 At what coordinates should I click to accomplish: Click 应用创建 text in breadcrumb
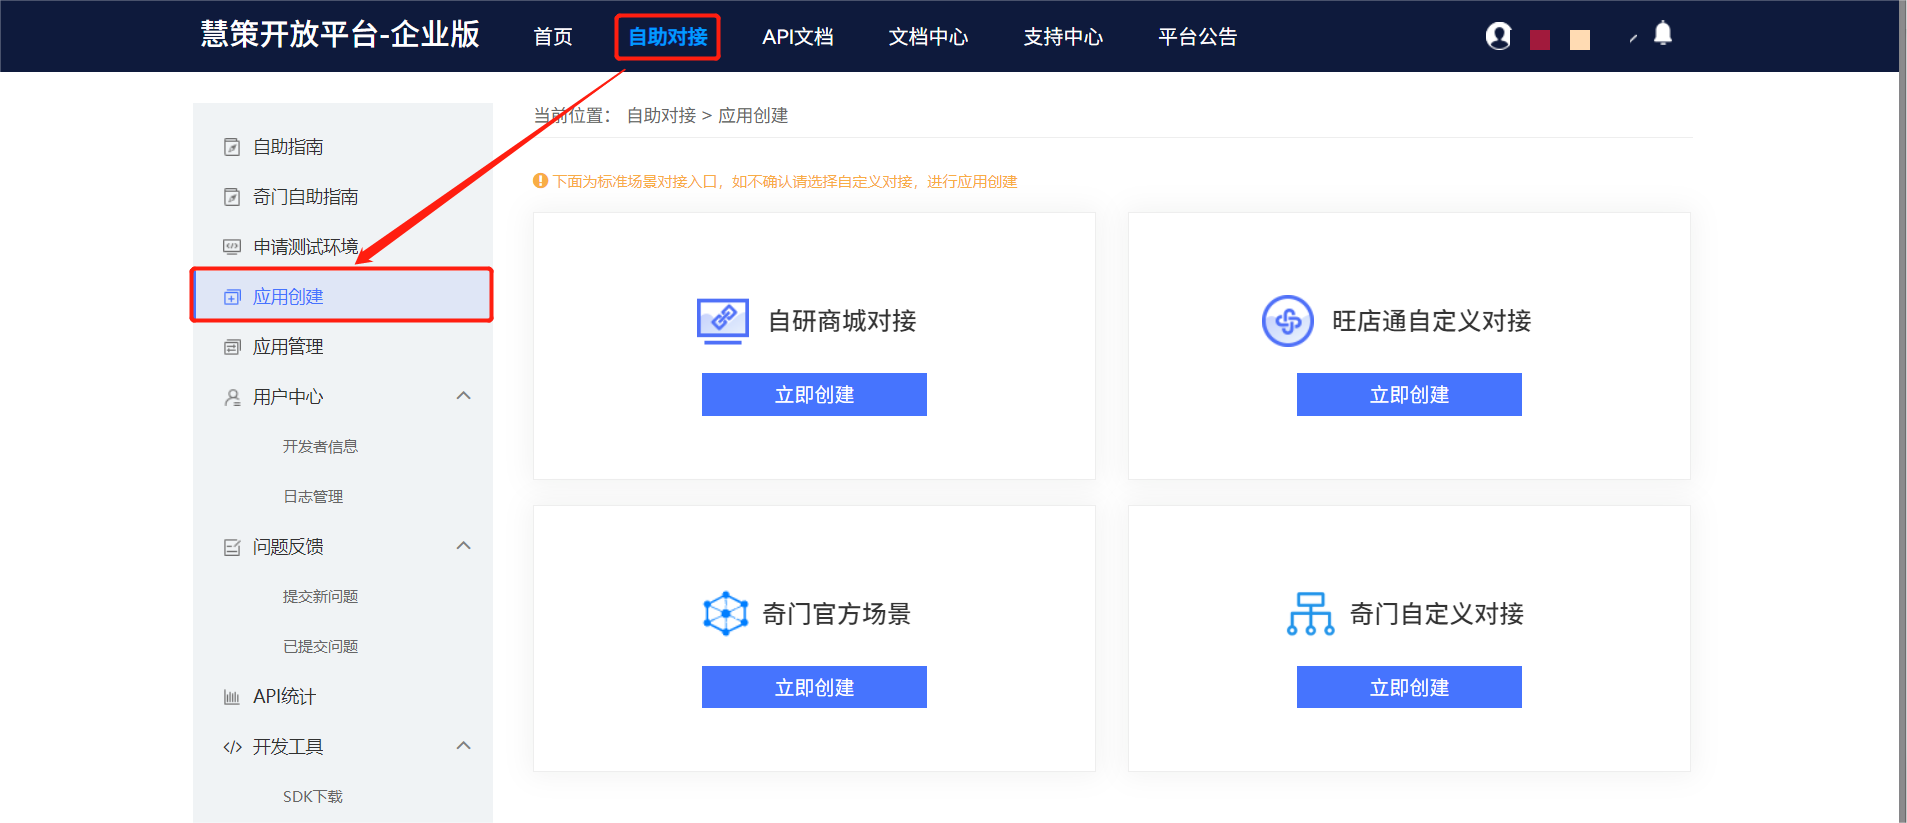tap(753, 116)
